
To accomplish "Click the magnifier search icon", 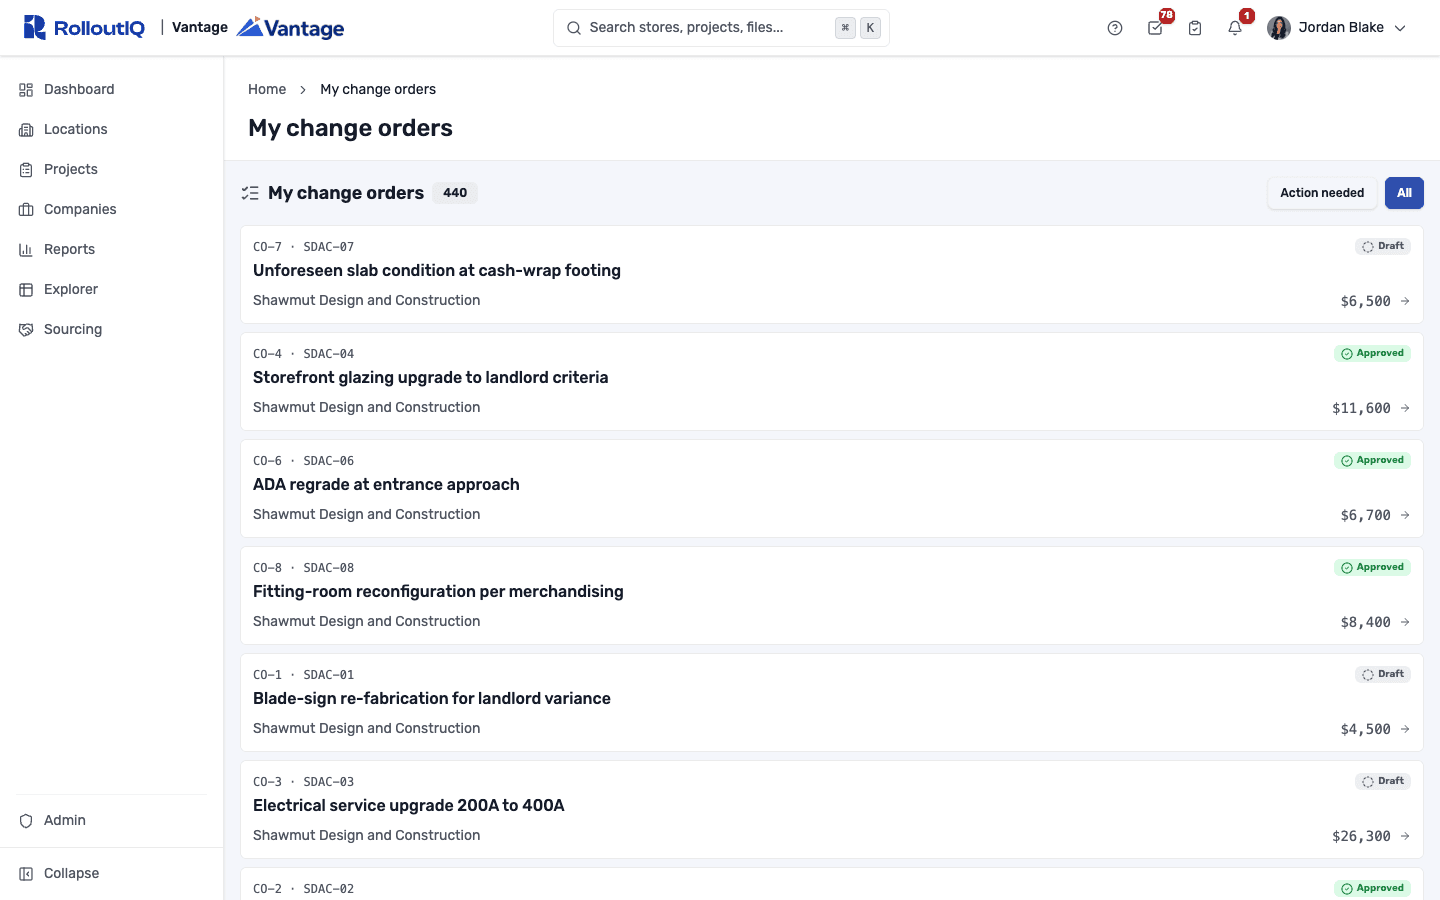I will (574, 28).
